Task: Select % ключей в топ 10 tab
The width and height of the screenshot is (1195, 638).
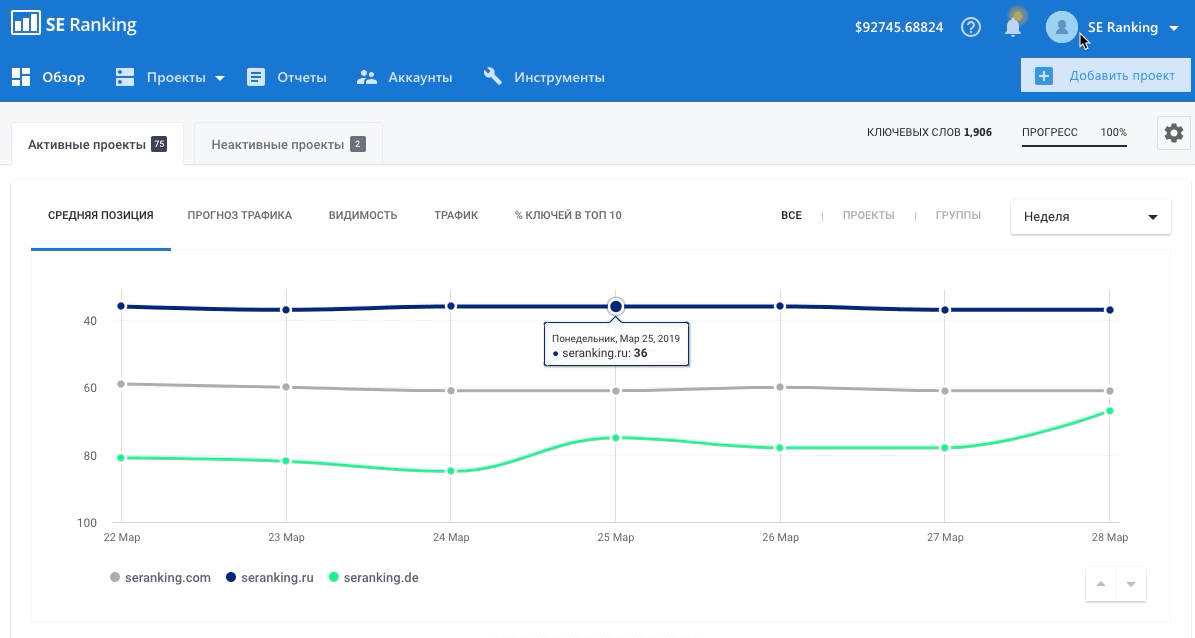Action: (568, 216)
